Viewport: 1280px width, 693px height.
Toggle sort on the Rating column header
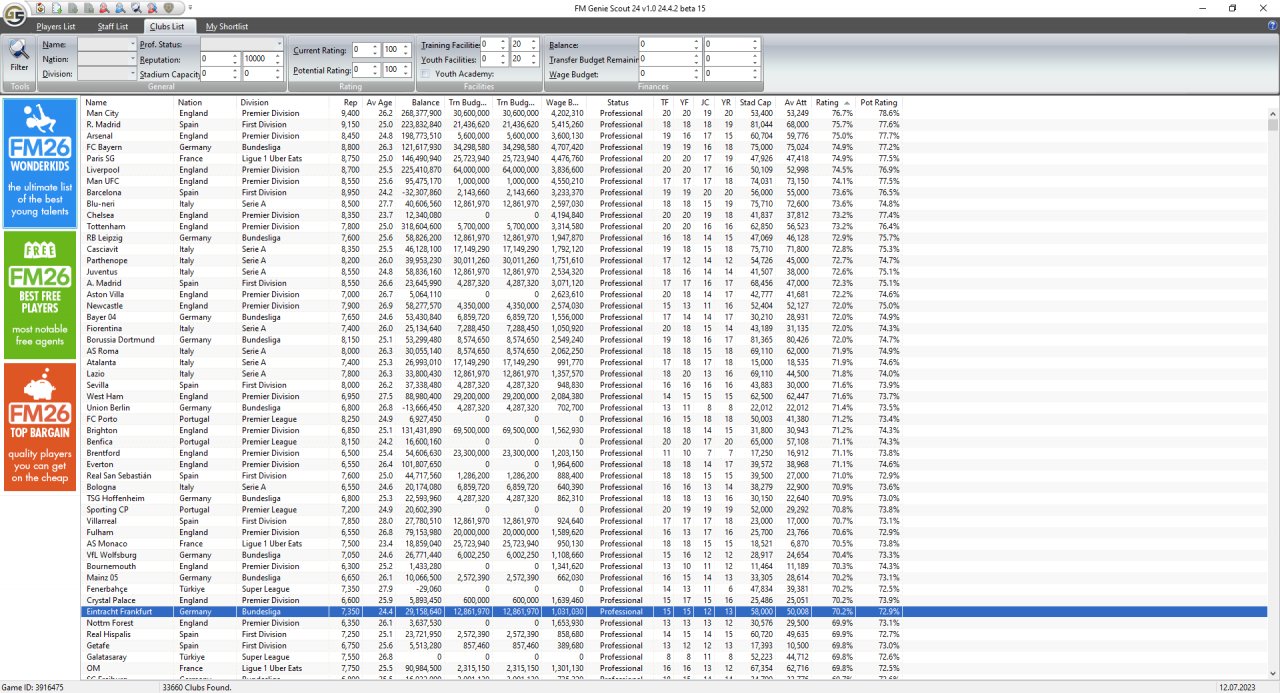831,102
